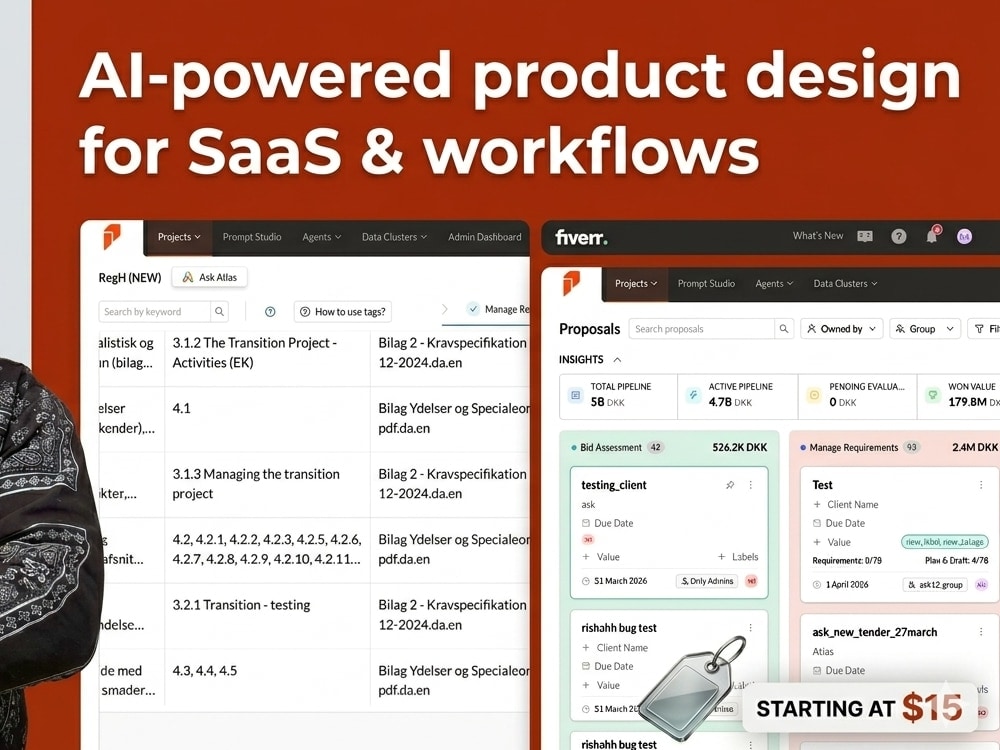This screenshot has width=1000, height=750.
Task: Open Prompt Studio in the Proposals window
Action: tap(706, 284)
